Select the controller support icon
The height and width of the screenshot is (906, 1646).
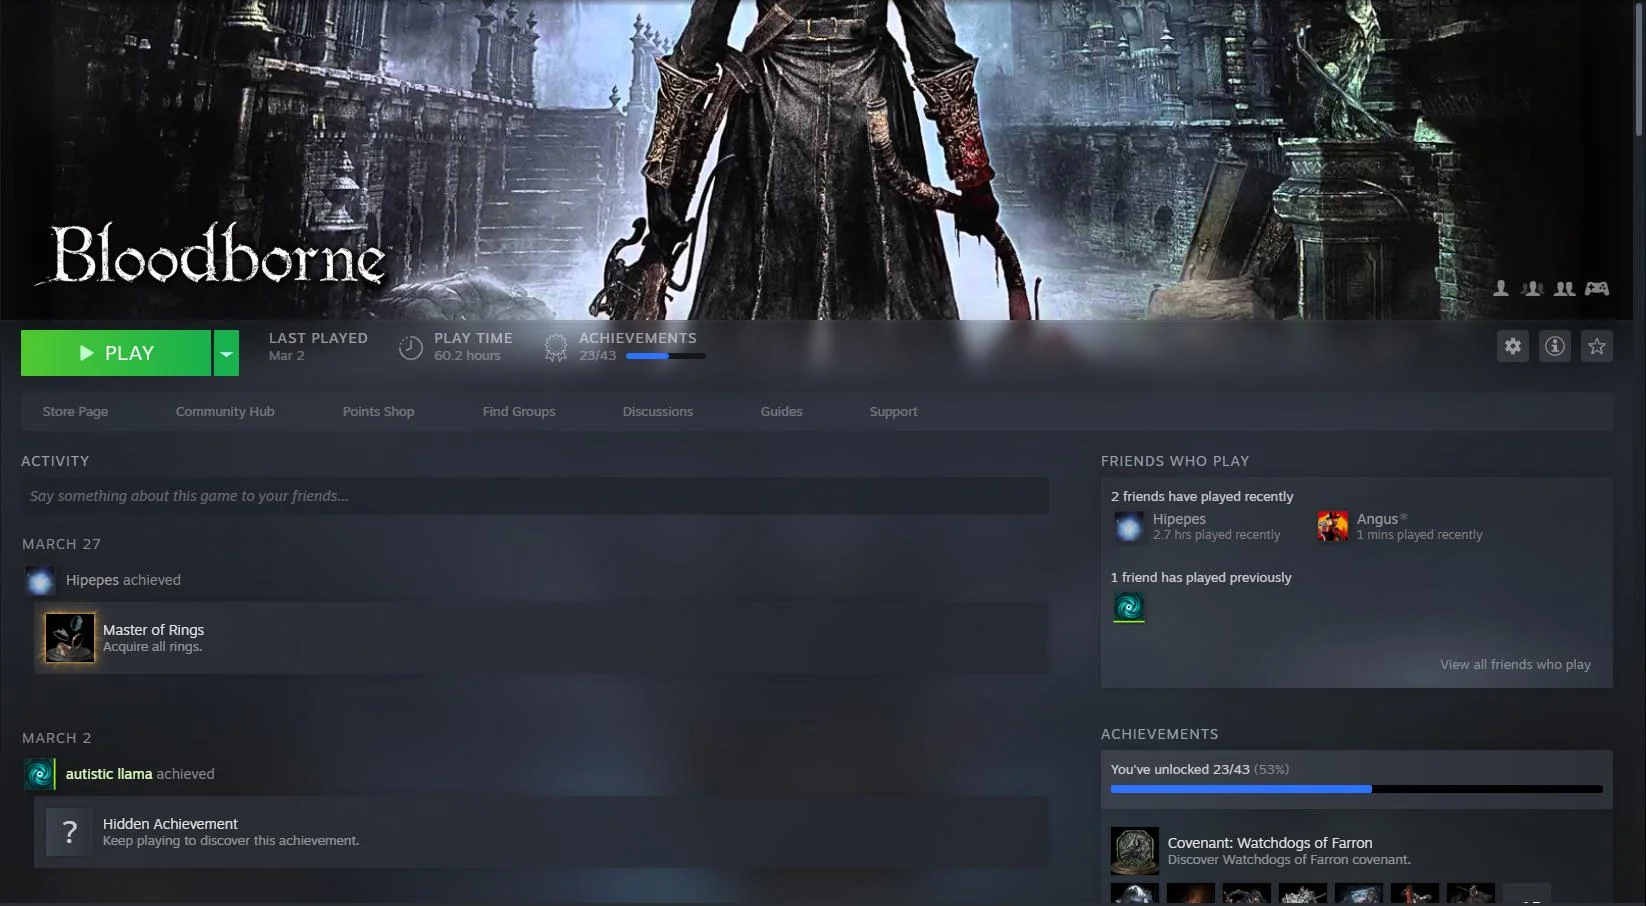1597,288
